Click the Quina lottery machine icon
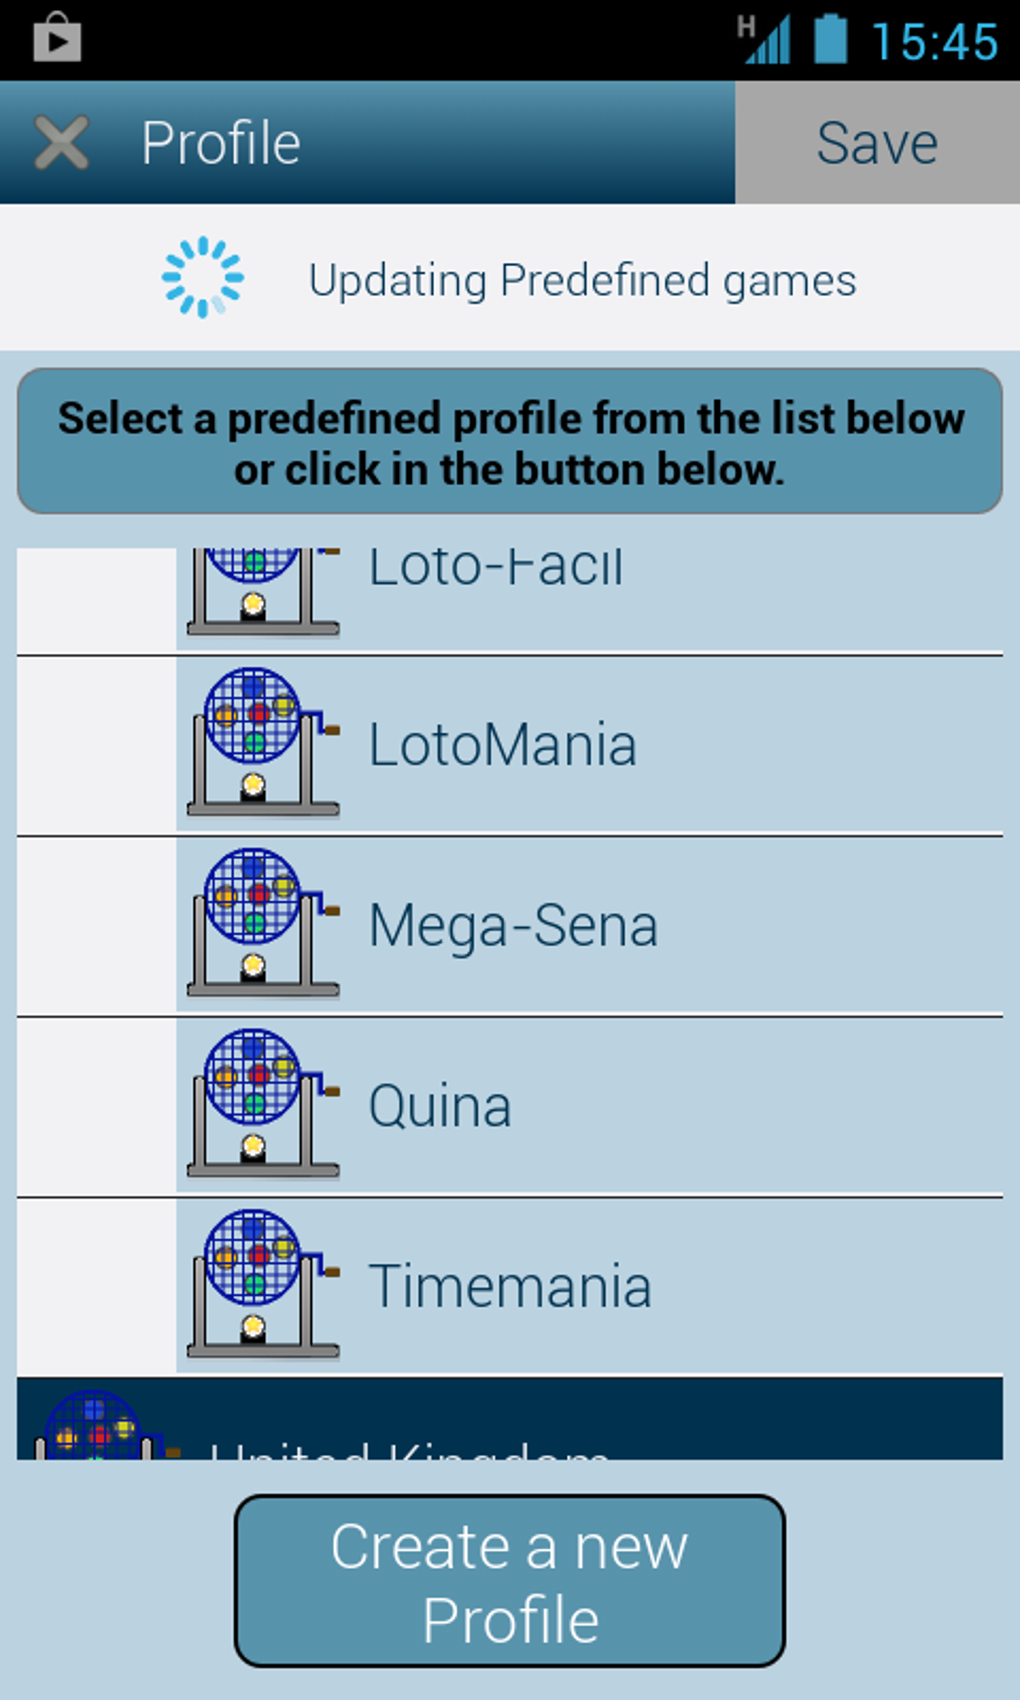Image resolution: width=1020 pixels, height=1700 pixels. coord(262,1103)
